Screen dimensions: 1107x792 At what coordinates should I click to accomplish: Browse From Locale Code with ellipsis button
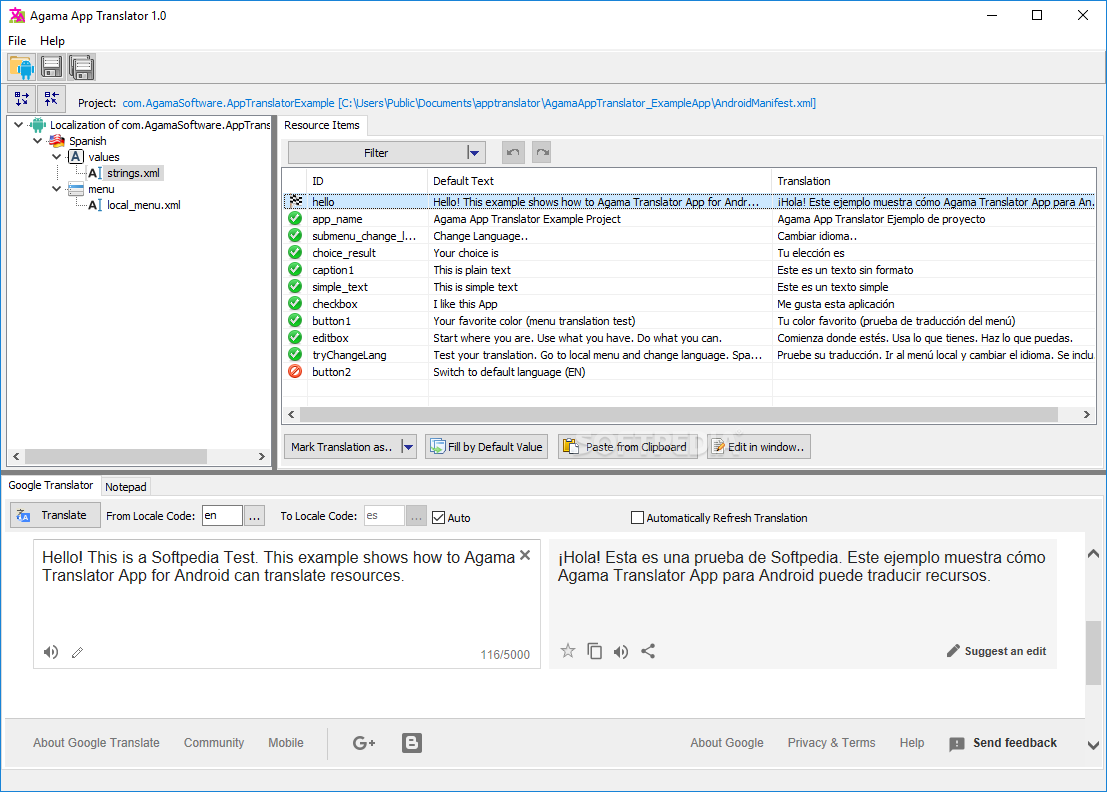[x=254, y=516]
